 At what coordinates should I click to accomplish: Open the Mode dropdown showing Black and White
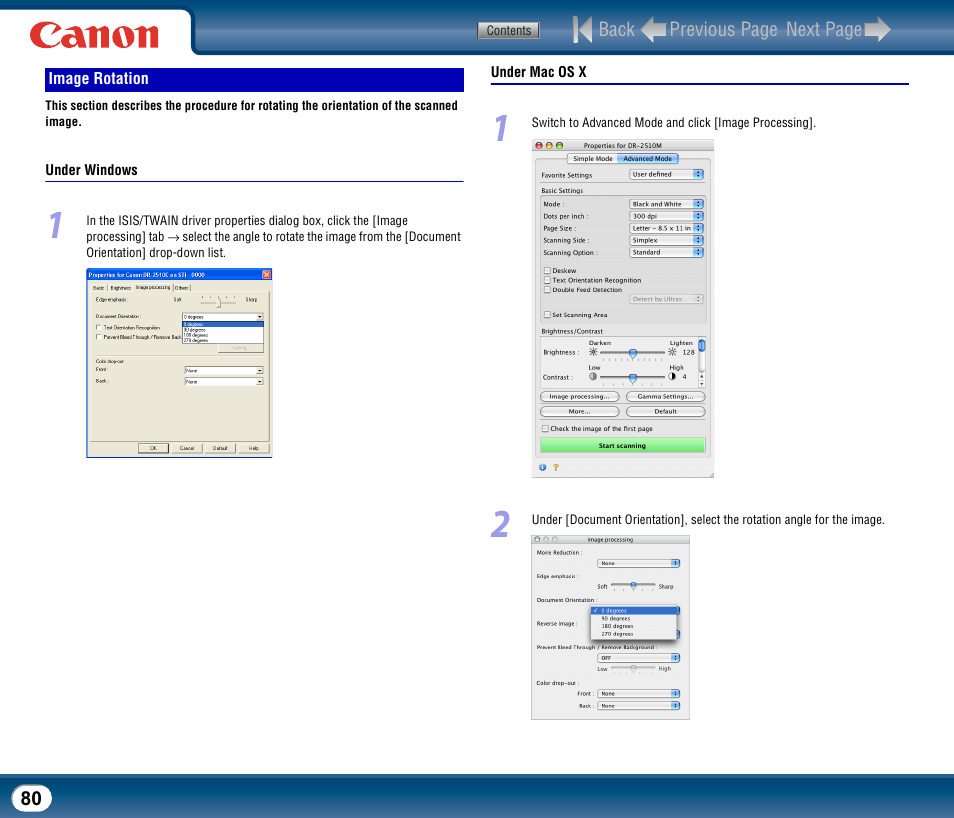pos(666,204)
